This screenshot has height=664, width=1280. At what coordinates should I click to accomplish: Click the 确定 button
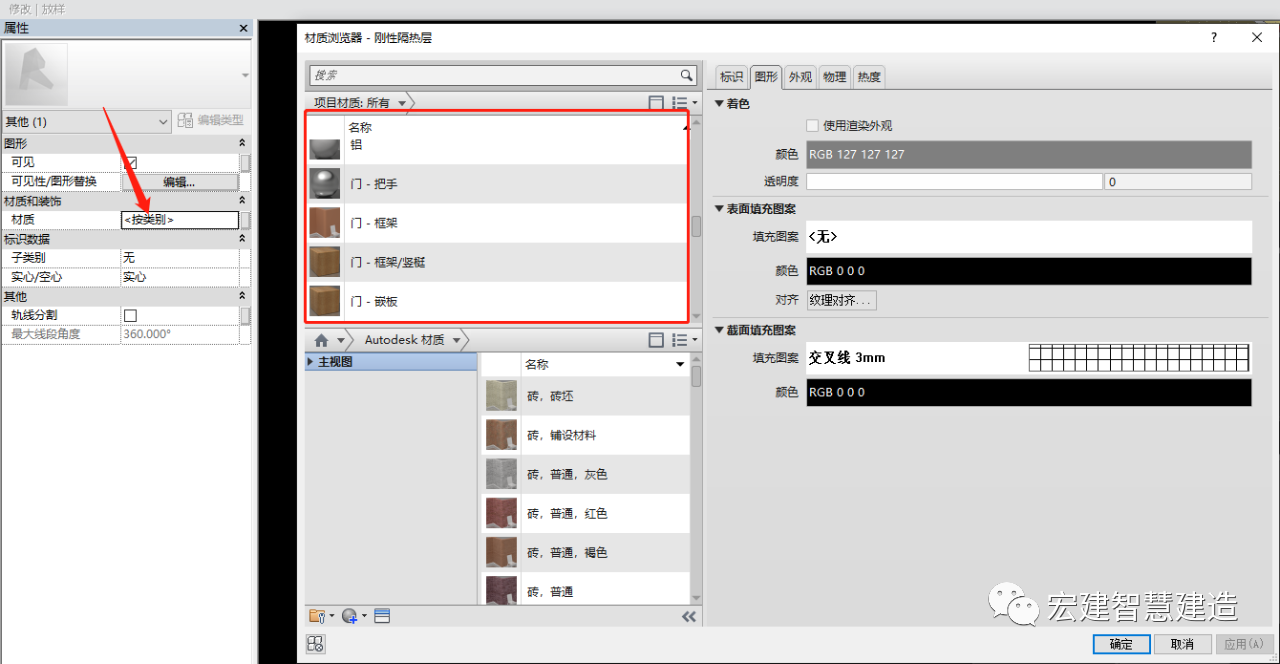pyautogui.click(x=1122, y=644)
